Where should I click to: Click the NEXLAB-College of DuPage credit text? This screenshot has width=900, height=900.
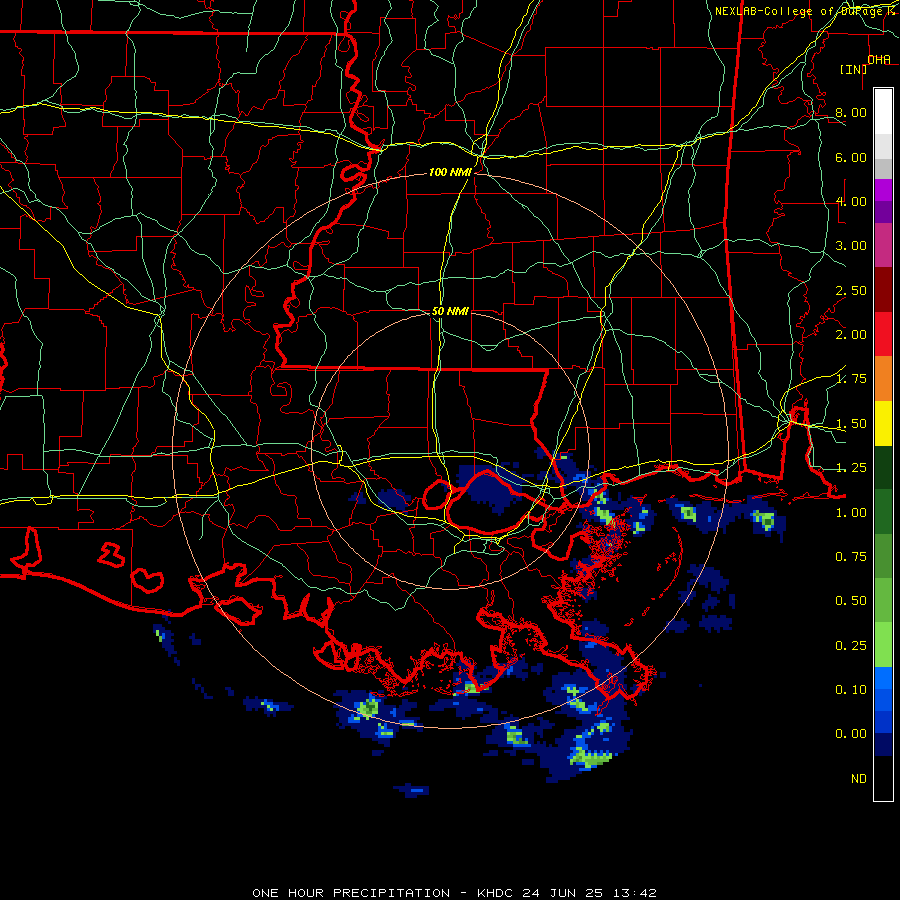pyautogui.click(x=798, y=11)
